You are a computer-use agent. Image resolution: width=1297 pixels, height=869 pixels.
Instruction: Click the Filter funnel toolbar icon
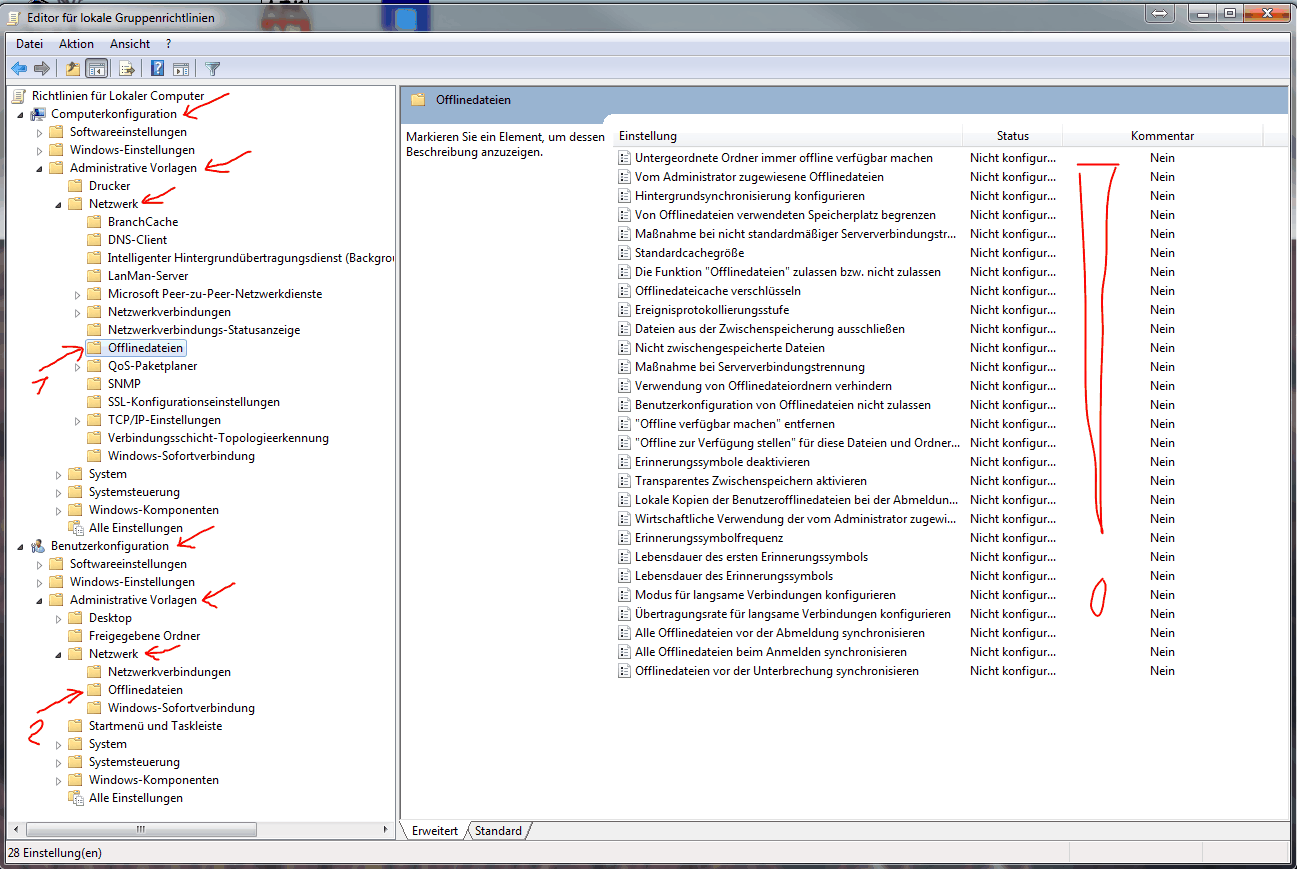click(x=213, y=69)
